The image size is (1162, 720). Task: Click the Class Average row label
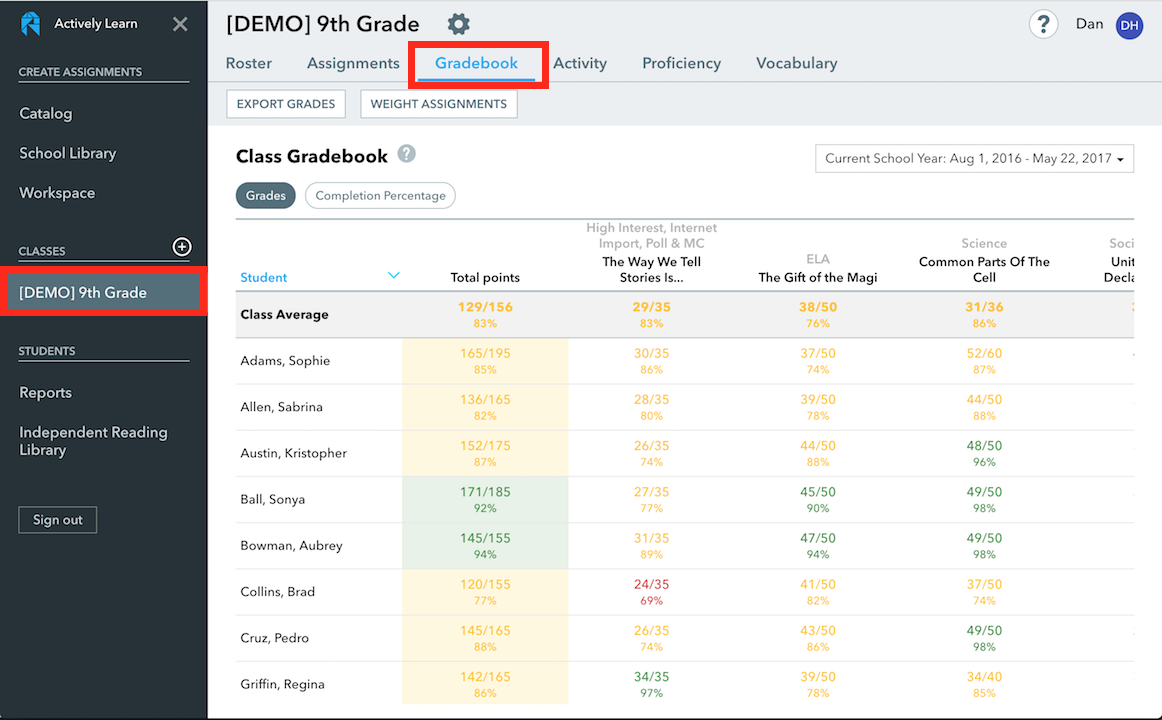click(285, 315)
